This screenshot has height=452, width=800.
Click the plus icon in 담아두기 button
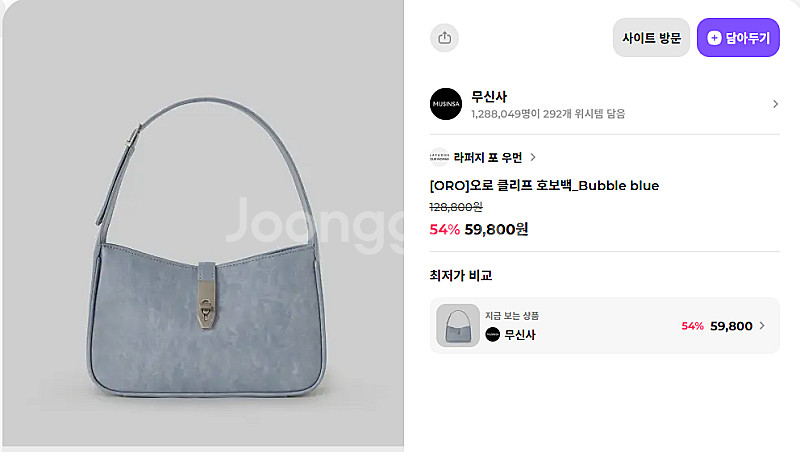[x=714, y=38]
